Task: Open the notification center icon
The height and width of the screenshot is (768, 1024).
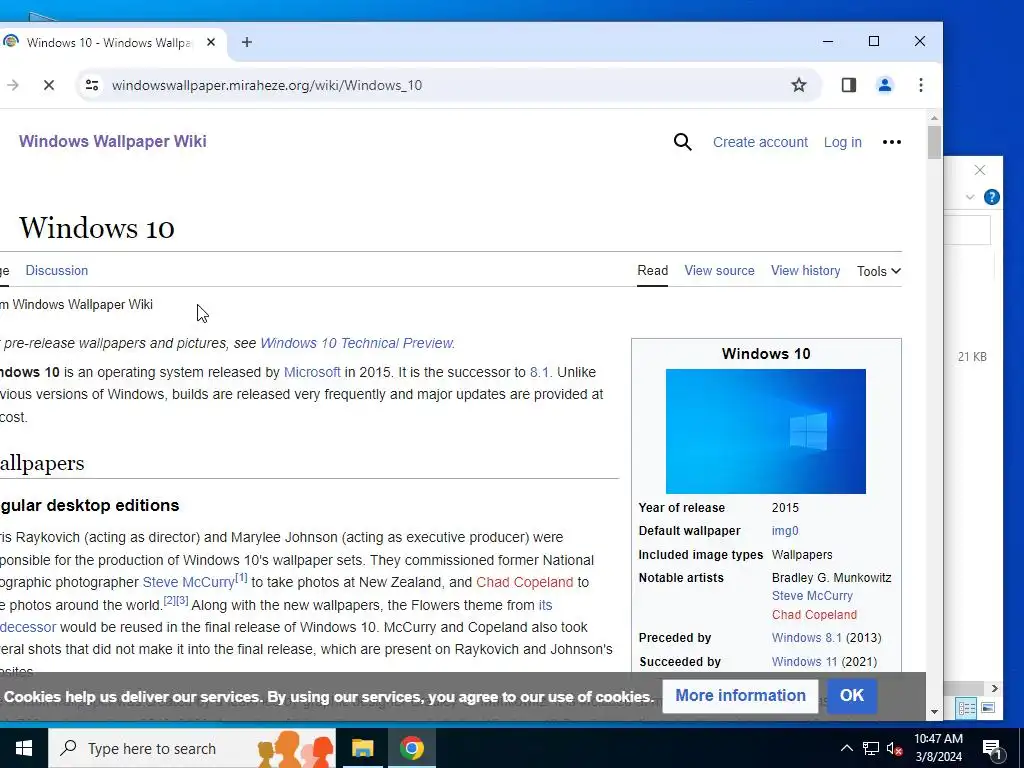Action: point(992,749)
